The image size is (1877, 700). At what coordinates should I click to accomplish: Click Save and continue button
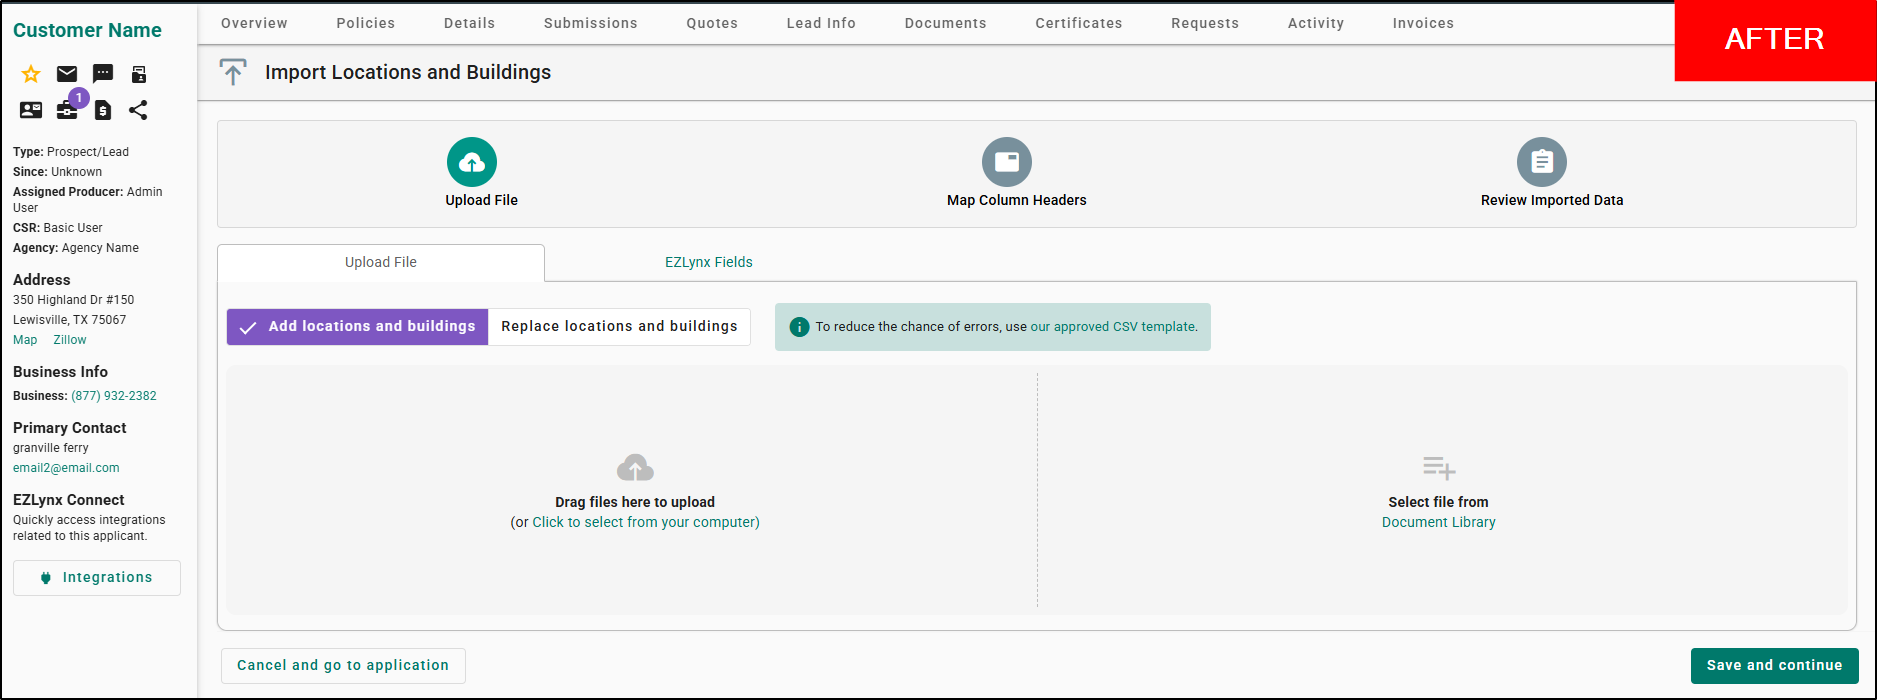click(x=1775, y=666)
